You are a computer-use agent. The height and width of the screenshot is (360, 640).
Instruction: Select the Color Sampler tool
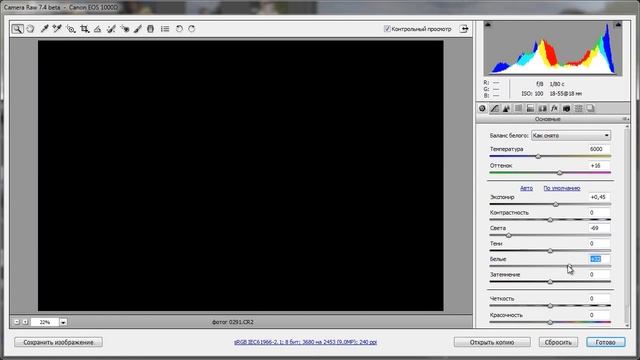point(57,29)
